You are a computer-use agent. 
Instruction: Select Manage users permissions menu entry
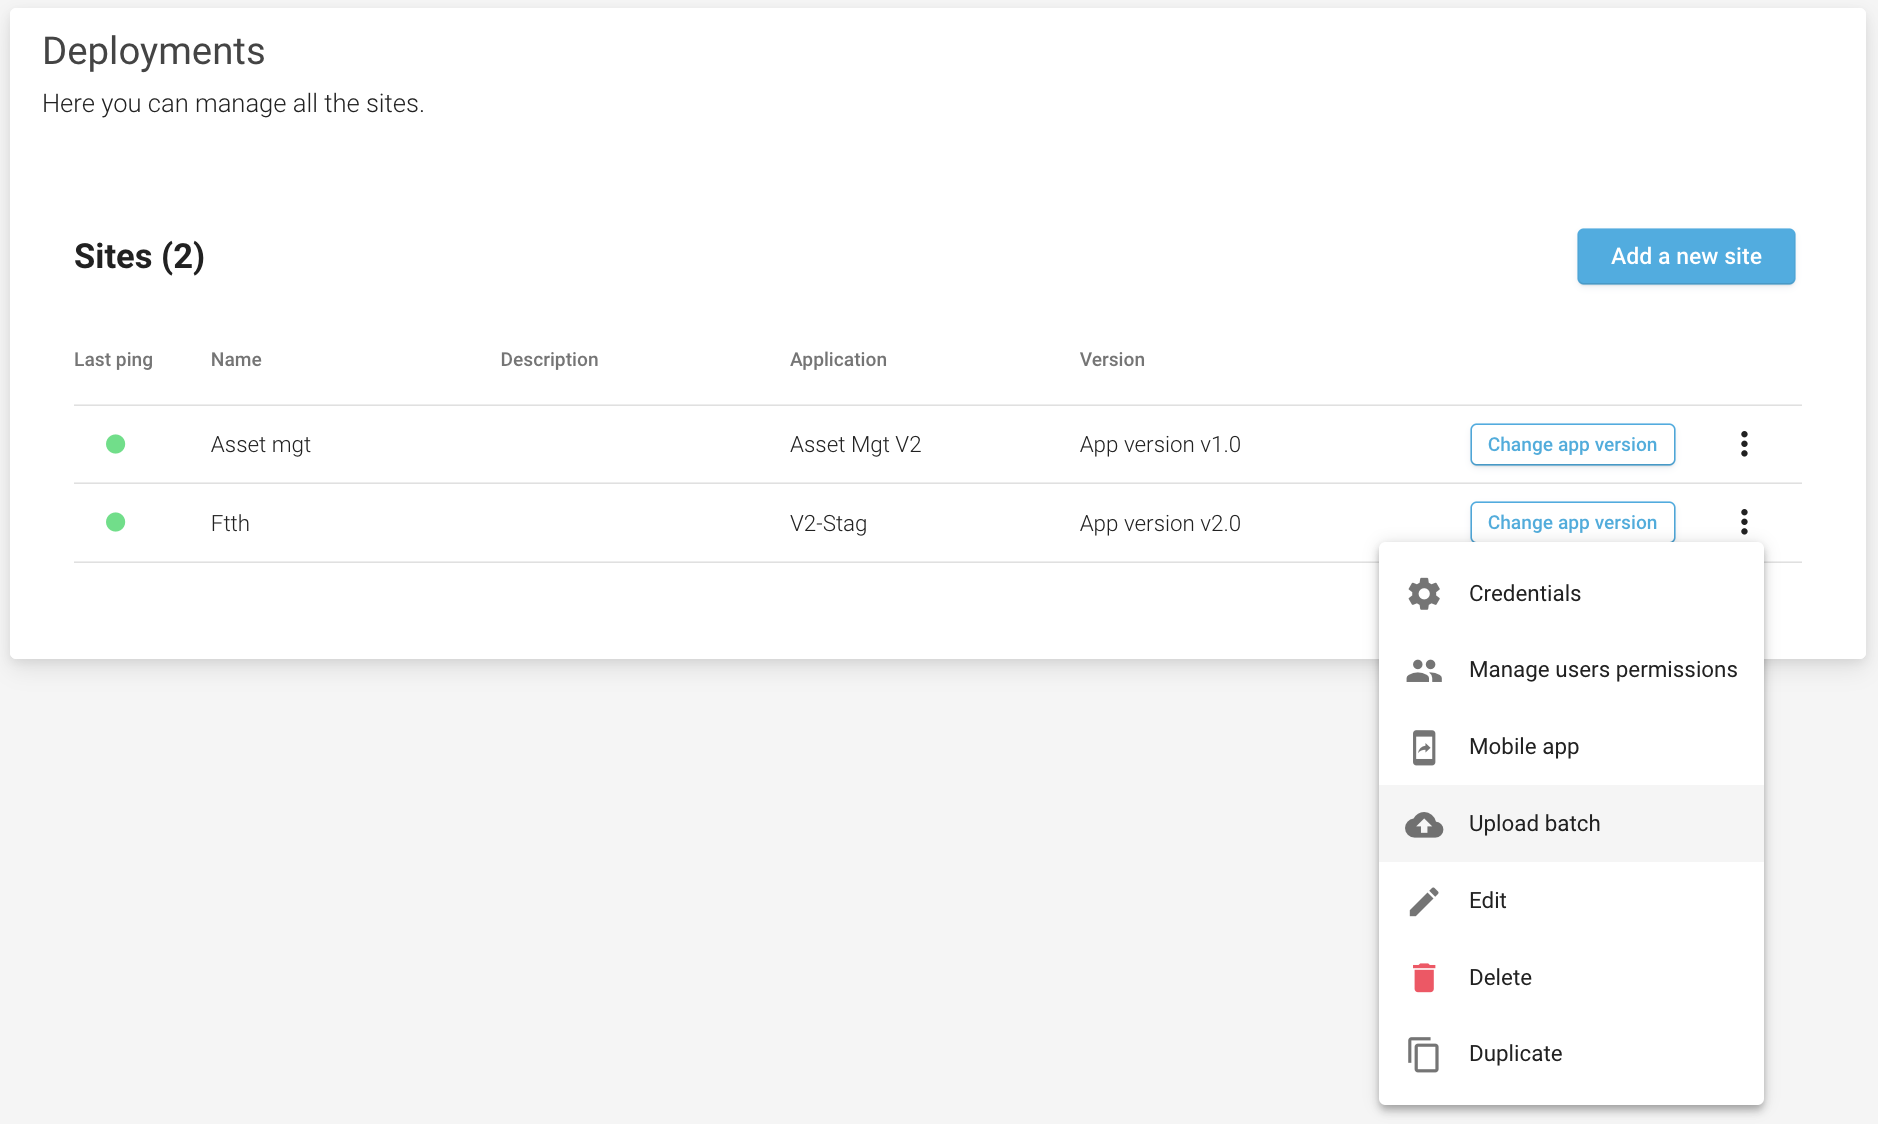pos(1602,670)
